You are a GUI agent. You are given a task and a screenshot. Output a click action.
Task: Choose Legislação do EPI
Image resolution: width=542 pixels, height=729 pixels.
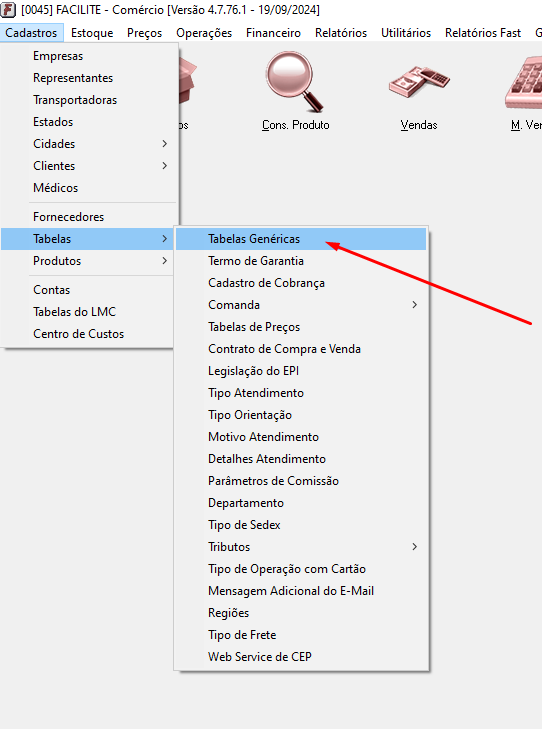(301, 371)
